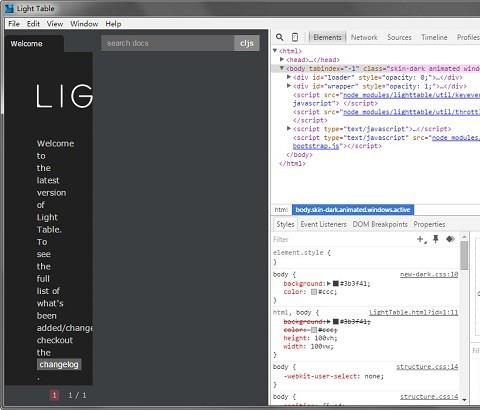Screen dimensions: 480x410
Task: Click the inspect element magnifier icon
Action: tap(280, 37)
